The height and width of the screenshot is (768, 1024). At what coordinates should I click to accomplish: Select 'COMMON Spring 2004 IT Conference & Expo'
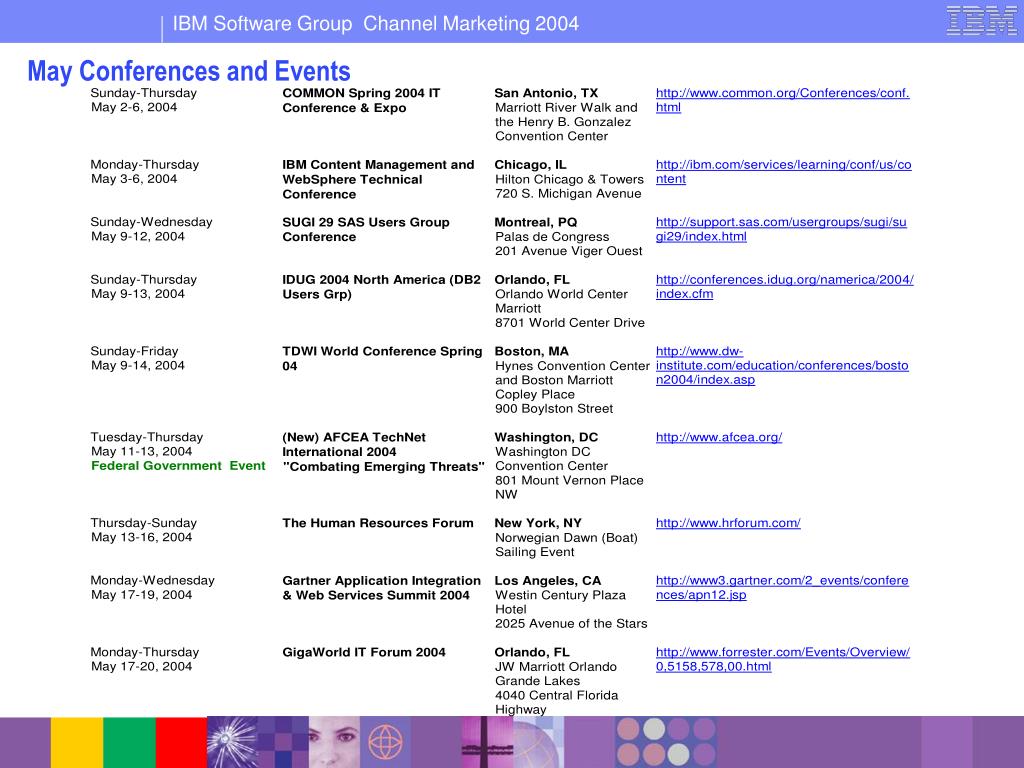[x=361, y=100]
